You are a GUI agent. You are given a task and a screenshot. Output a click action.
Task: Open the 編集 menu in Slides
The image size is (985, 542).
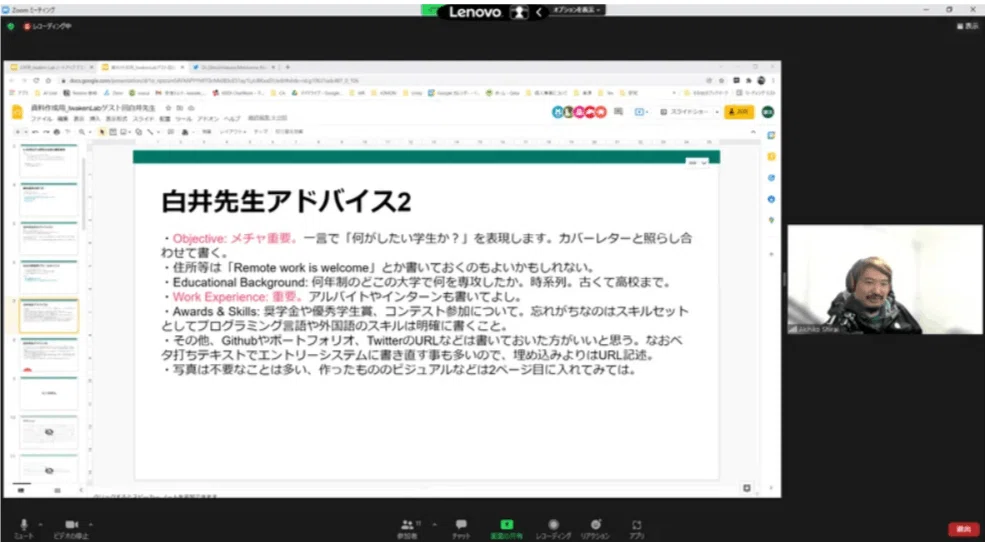63,119
